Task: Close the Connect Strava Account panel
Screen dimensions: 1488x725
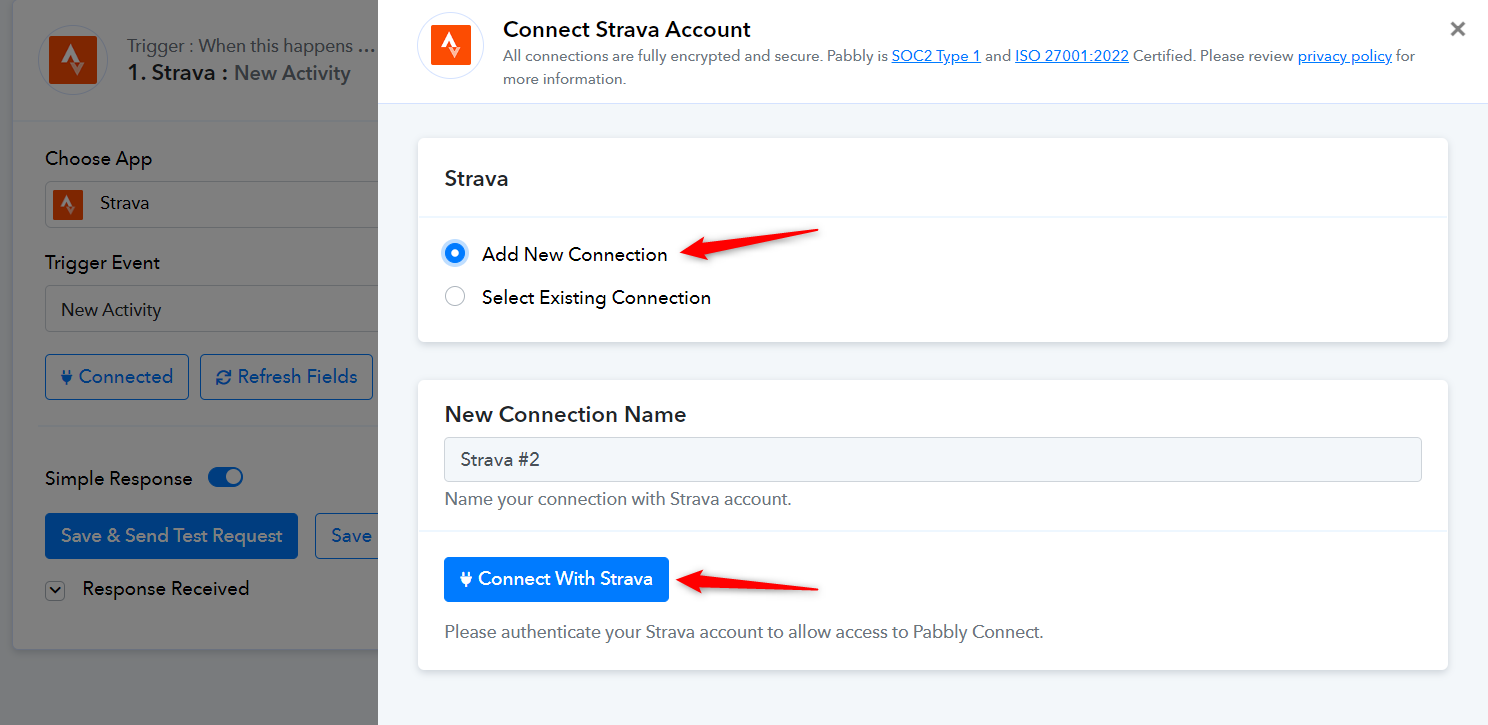Action: pyautogui.click(x=1458, y=29)
